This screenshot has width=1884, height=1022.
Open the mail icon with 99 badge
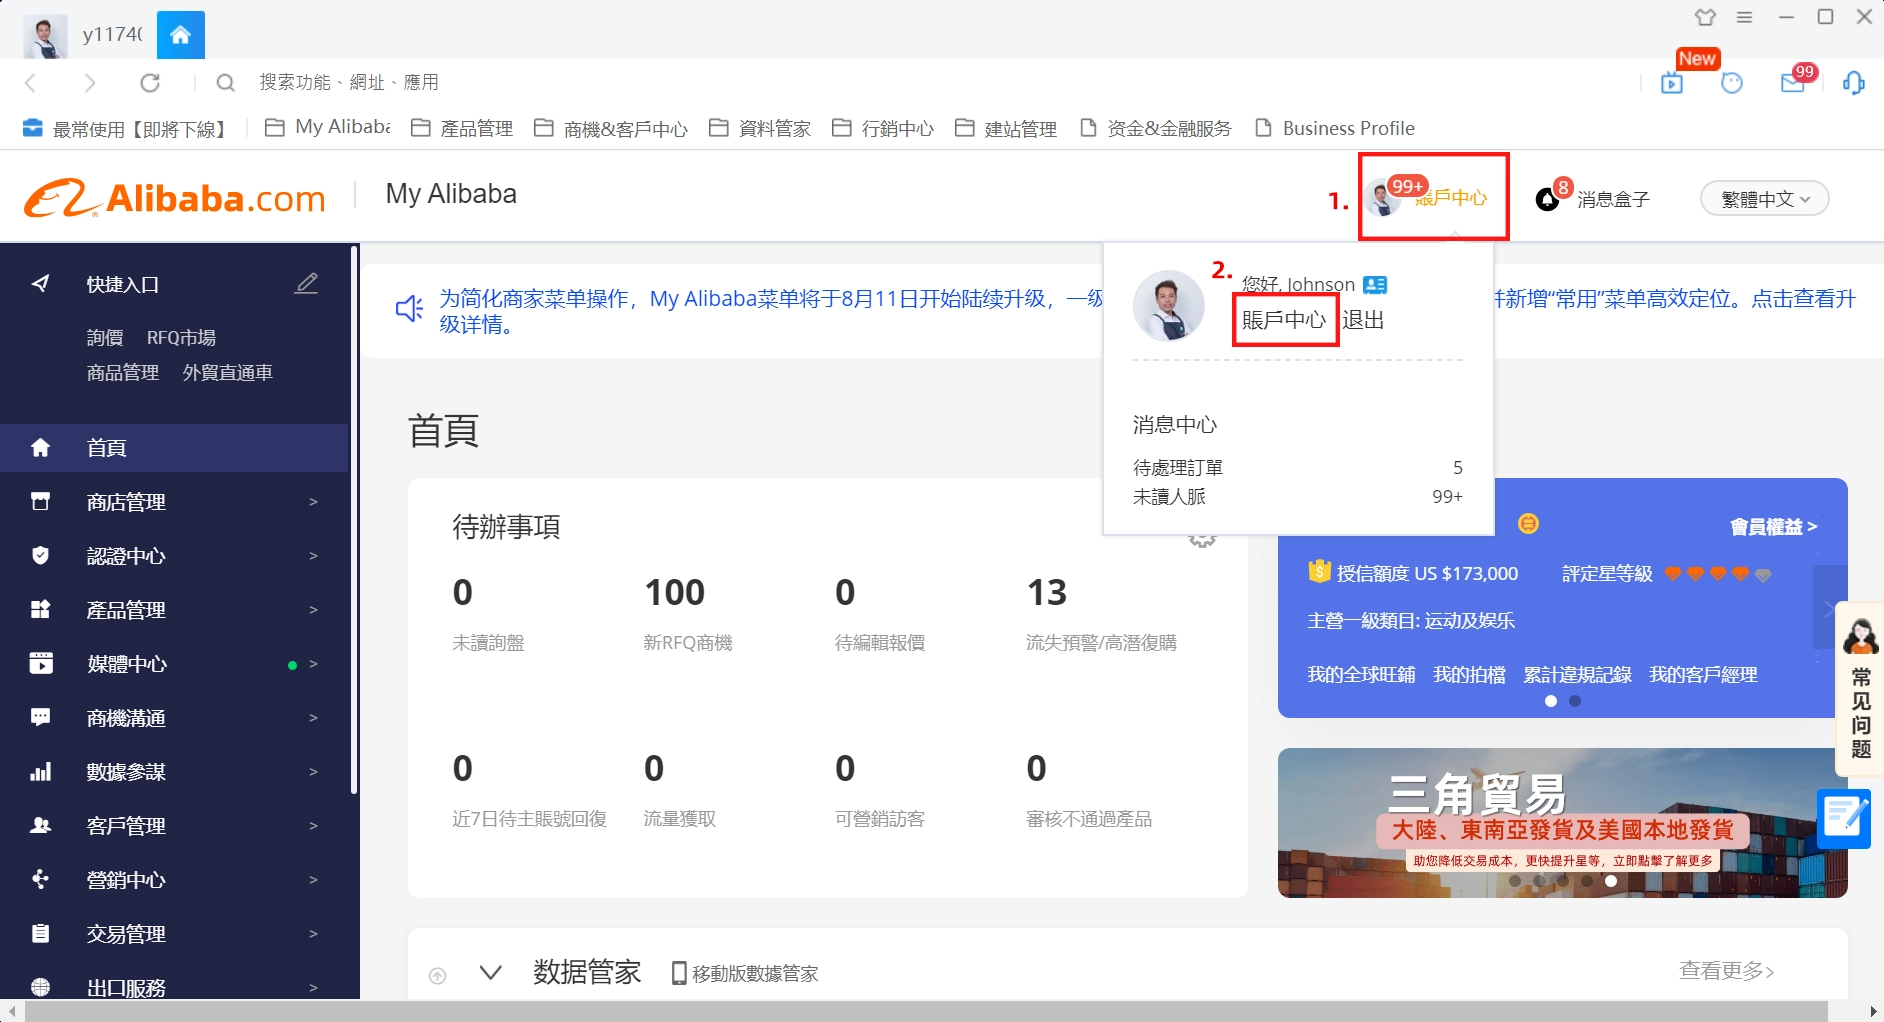(x=1793, y=83)
